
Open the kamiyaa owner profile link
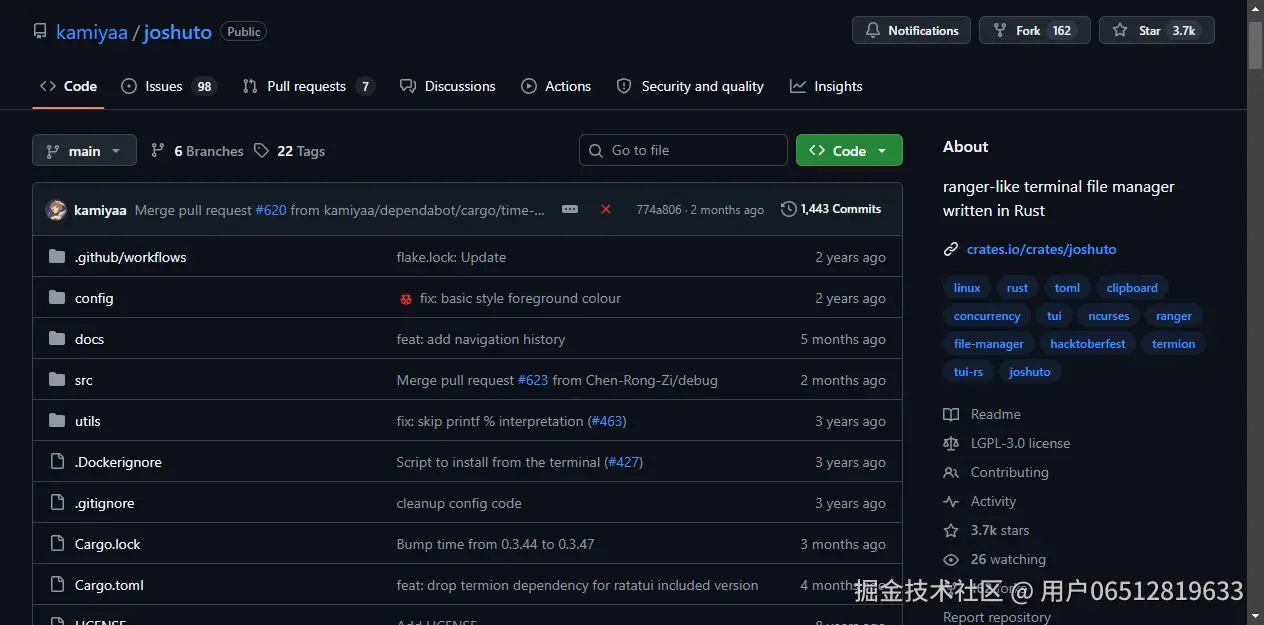pos(92,32)
